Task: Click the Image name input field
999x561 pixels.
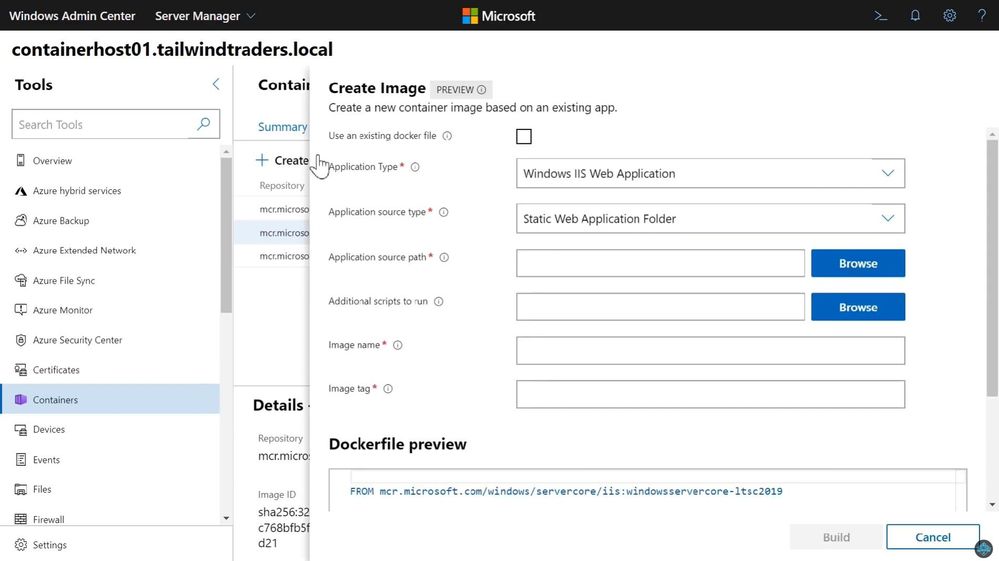Action: [x=710, y=351]
